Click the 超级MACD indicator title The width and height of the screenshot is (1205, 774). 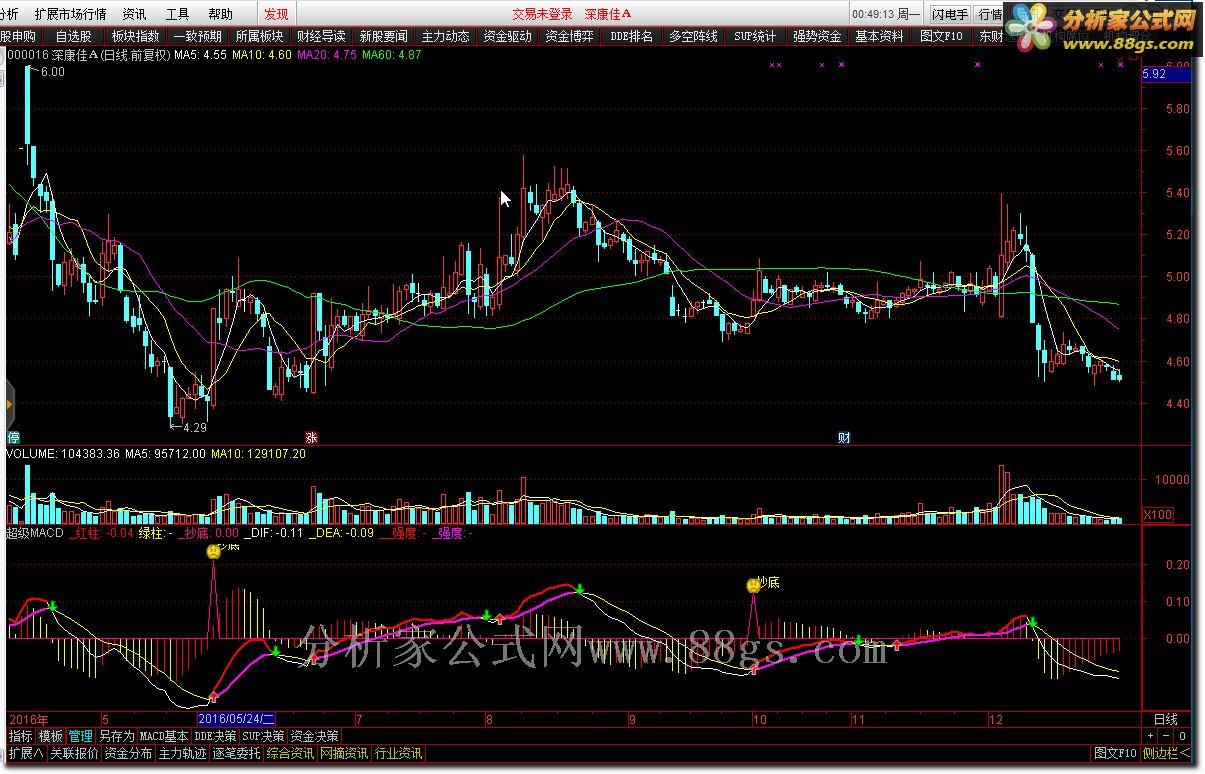35,533
